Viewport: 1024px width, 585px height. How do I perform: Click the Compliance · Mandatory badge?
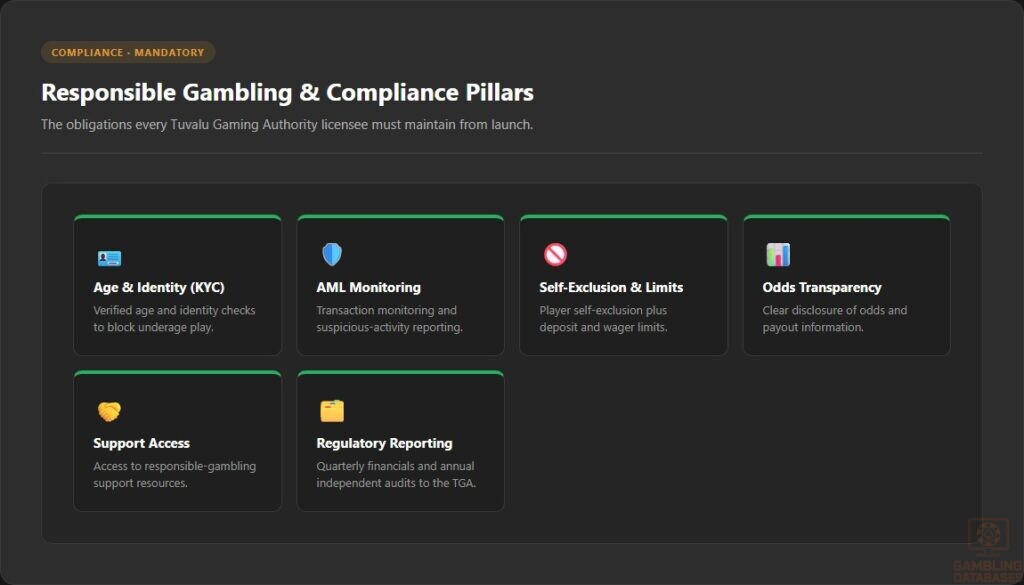coord(128,52)
